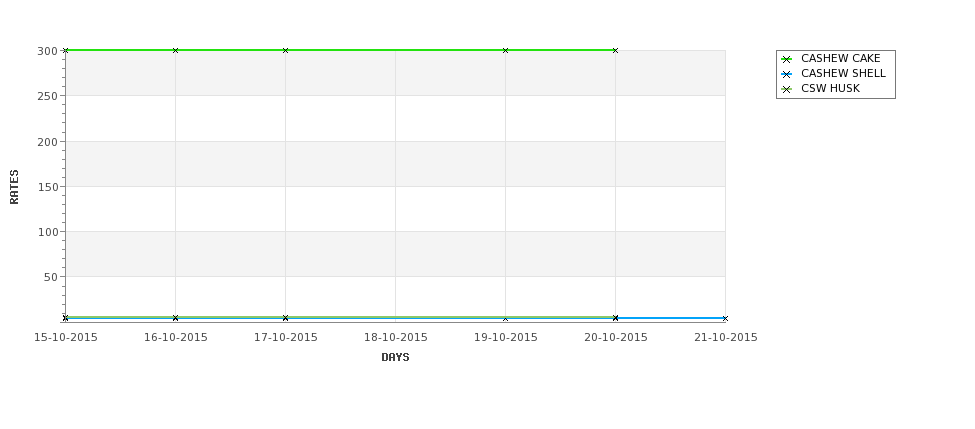The height and width of the screenshot is (429, 975).
Task: Select the CASHEW SHELL legend label
Action: (843, 73)
